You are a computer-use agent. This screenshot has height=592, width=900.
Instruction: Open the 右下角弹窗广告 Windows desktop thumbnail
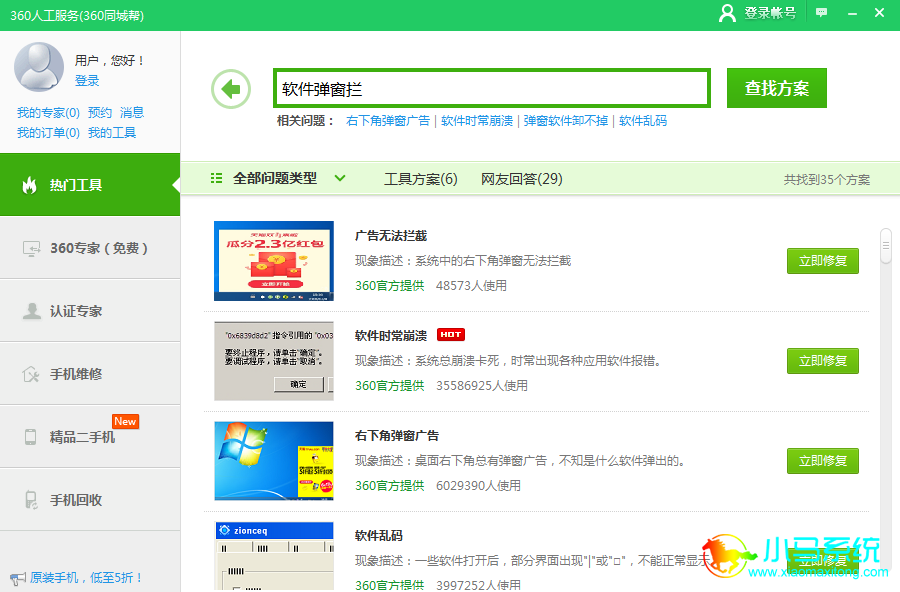274,461
